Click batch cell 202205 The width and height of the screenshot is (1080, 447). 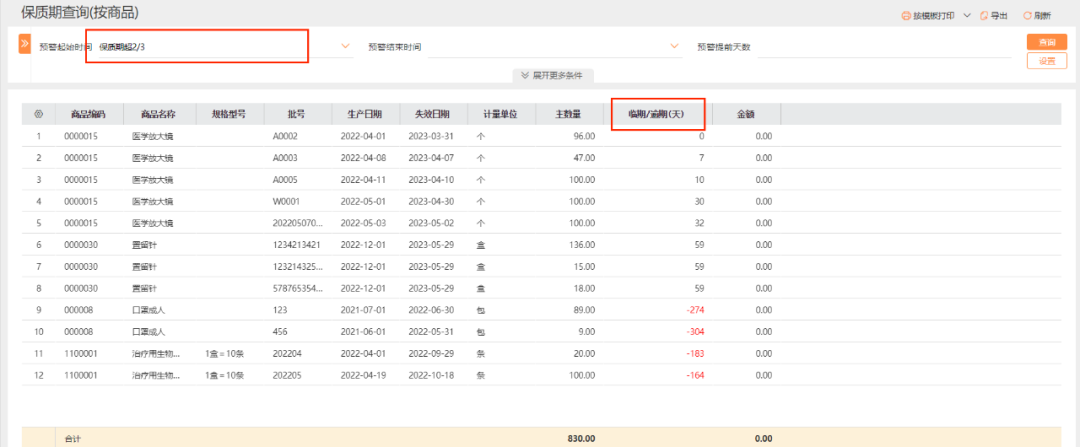(287, 375)
